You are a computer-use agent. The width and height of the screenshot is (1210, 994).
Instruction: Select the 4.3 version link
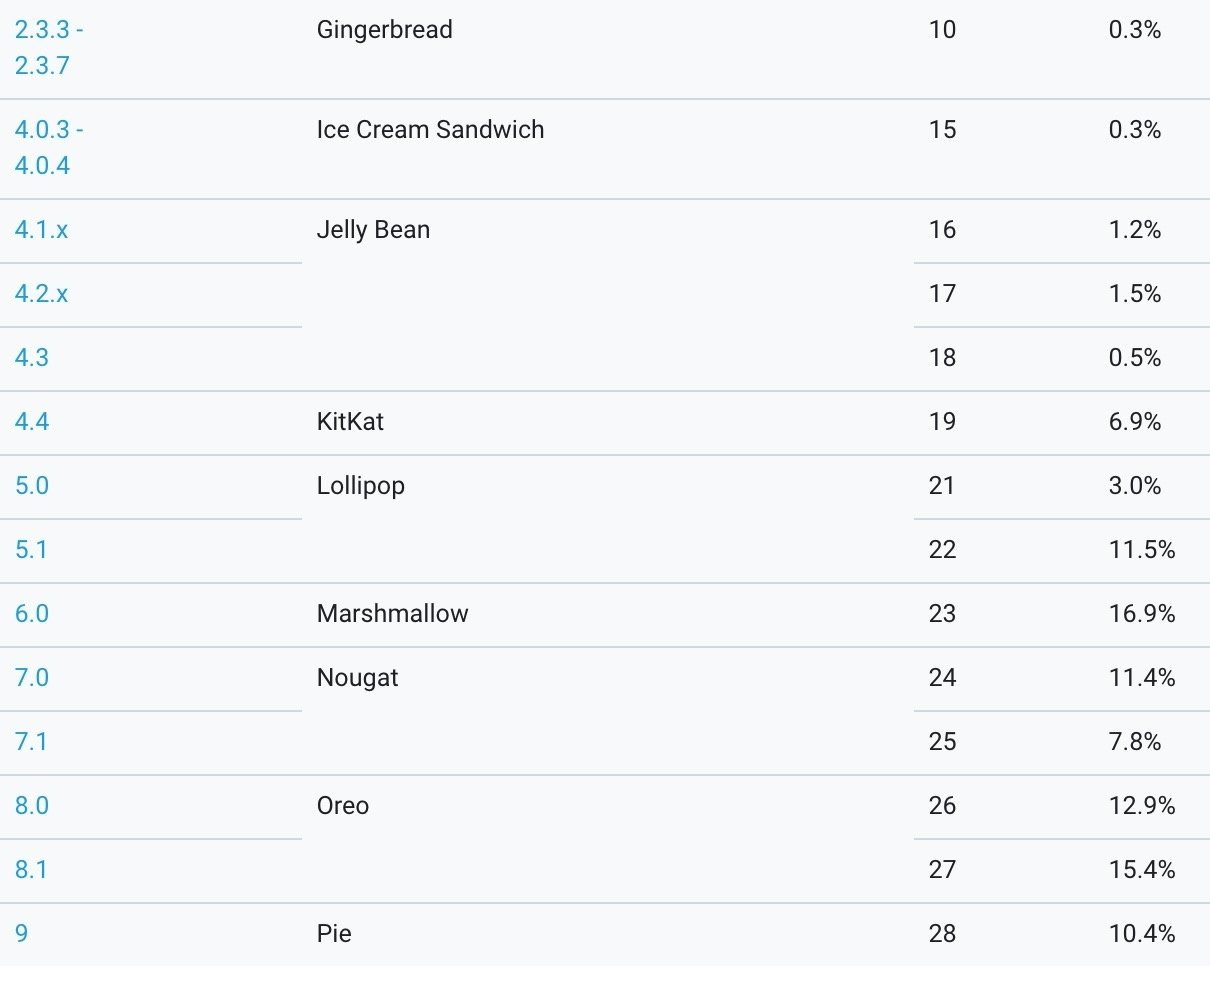click(x=31, y=358)
